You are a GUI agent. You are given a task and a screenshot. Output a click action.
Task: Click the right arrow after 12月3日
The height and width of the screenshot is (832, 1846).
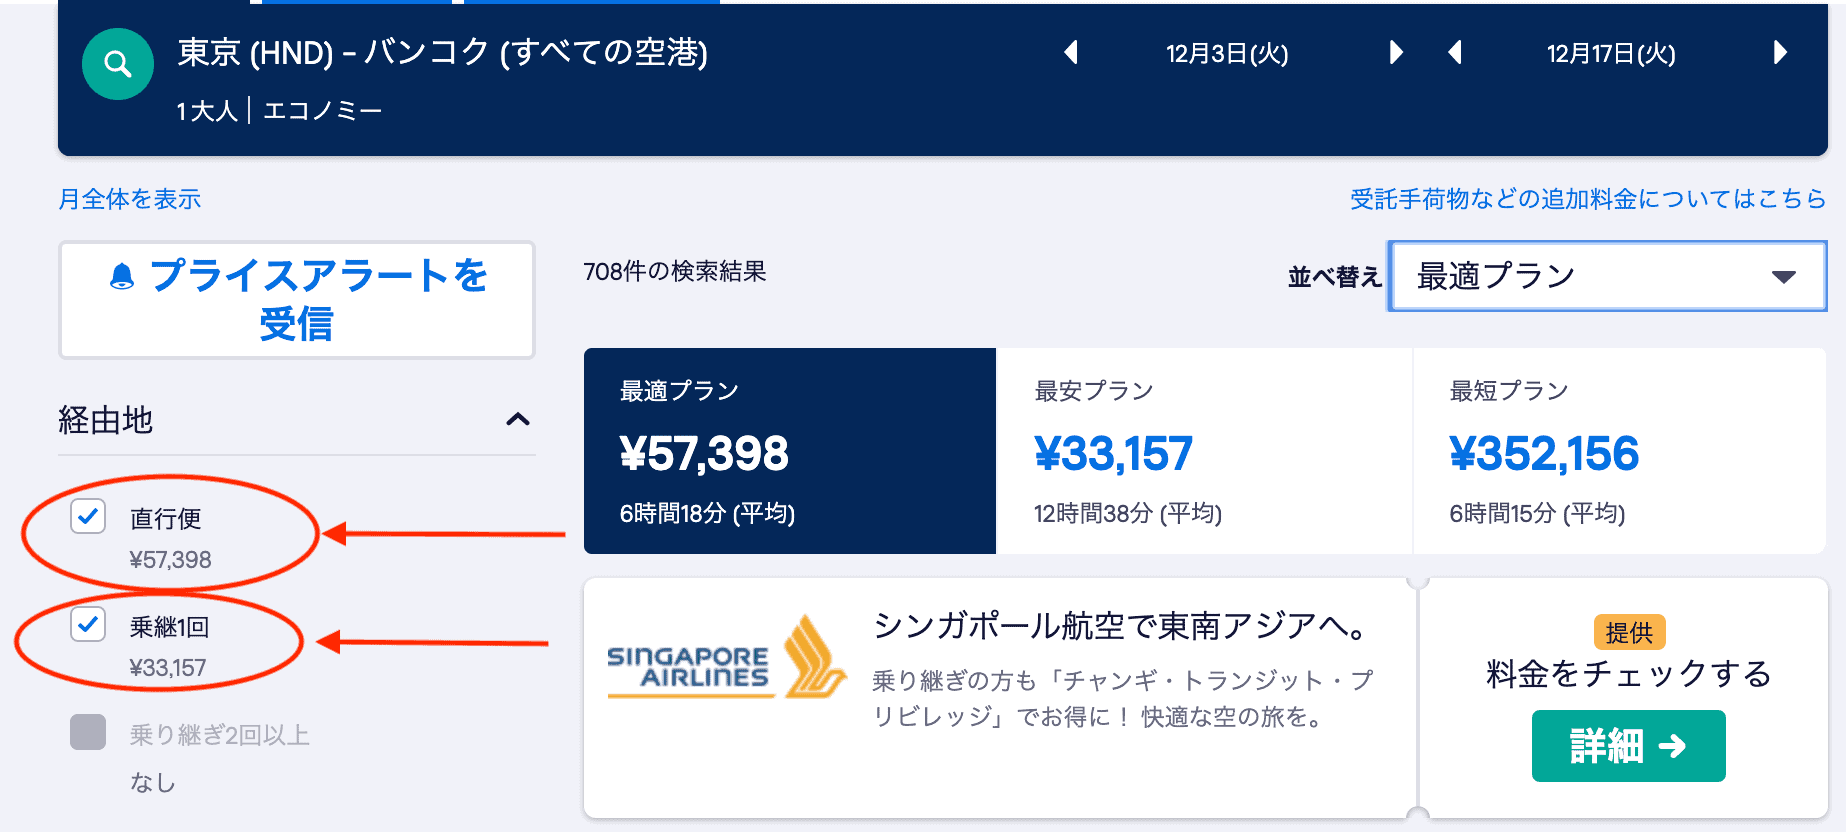(1396, 55)
